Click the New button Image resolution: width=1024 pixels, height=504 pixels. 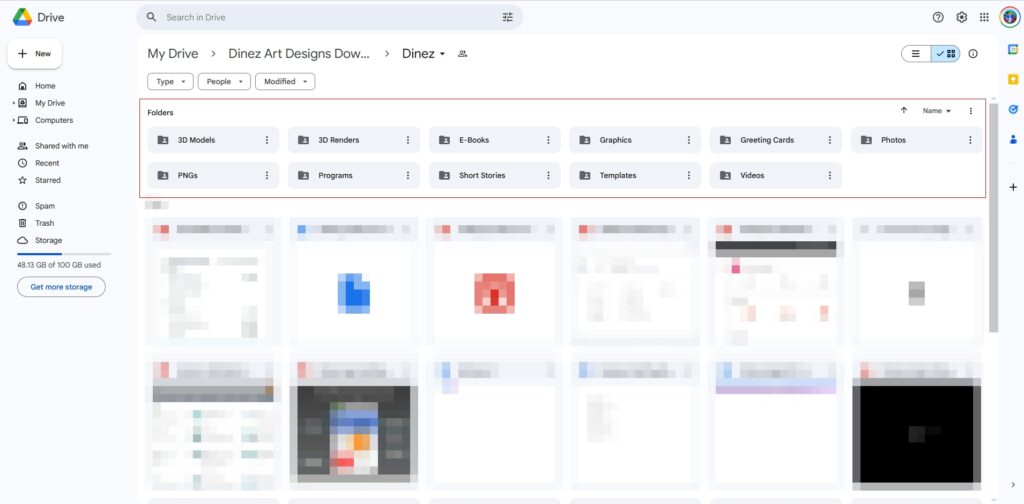tap(35, 54)
